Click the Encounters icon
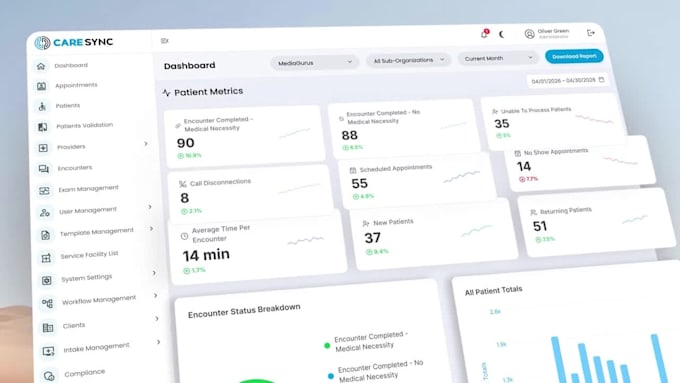Viewport: 680px width, 383px height. 43,169
